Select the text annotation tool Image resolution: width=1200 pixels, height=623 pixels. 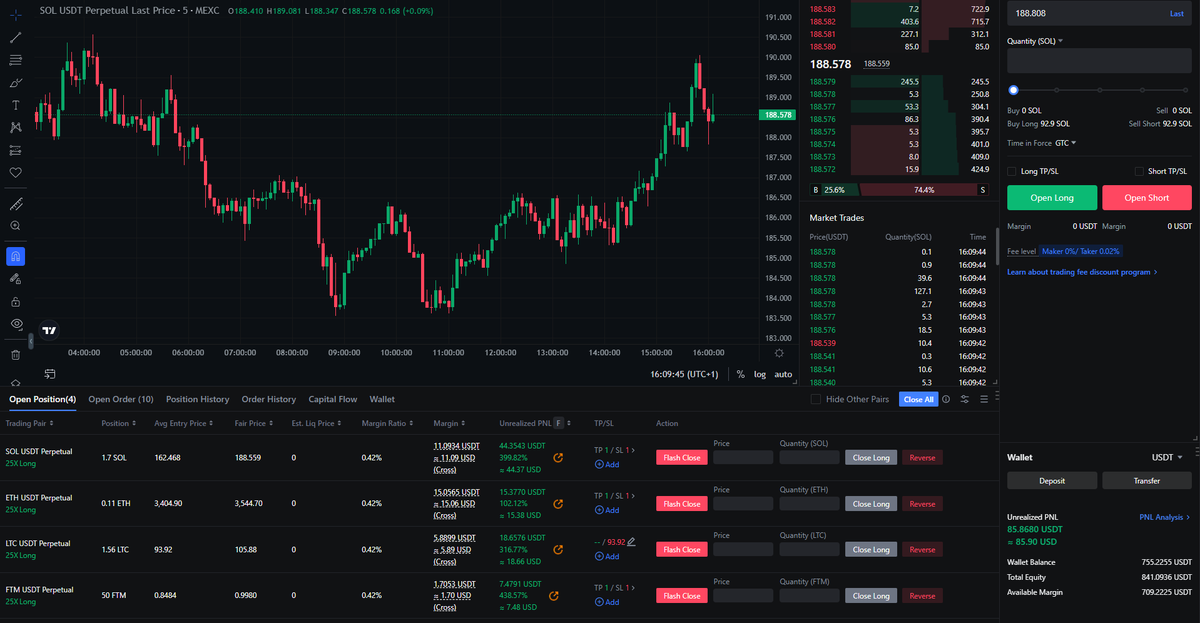pos(15,105)
